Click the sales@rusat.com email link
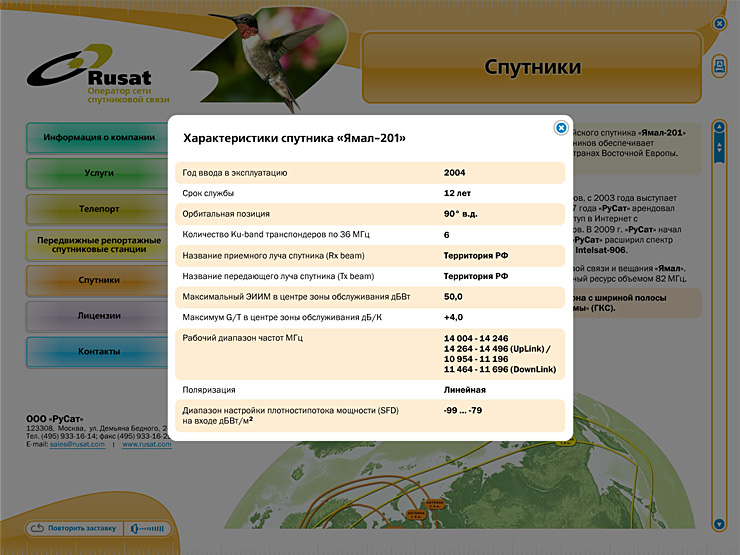The width and height of the screenshot is (740, 555). click(x=78, y=445)
